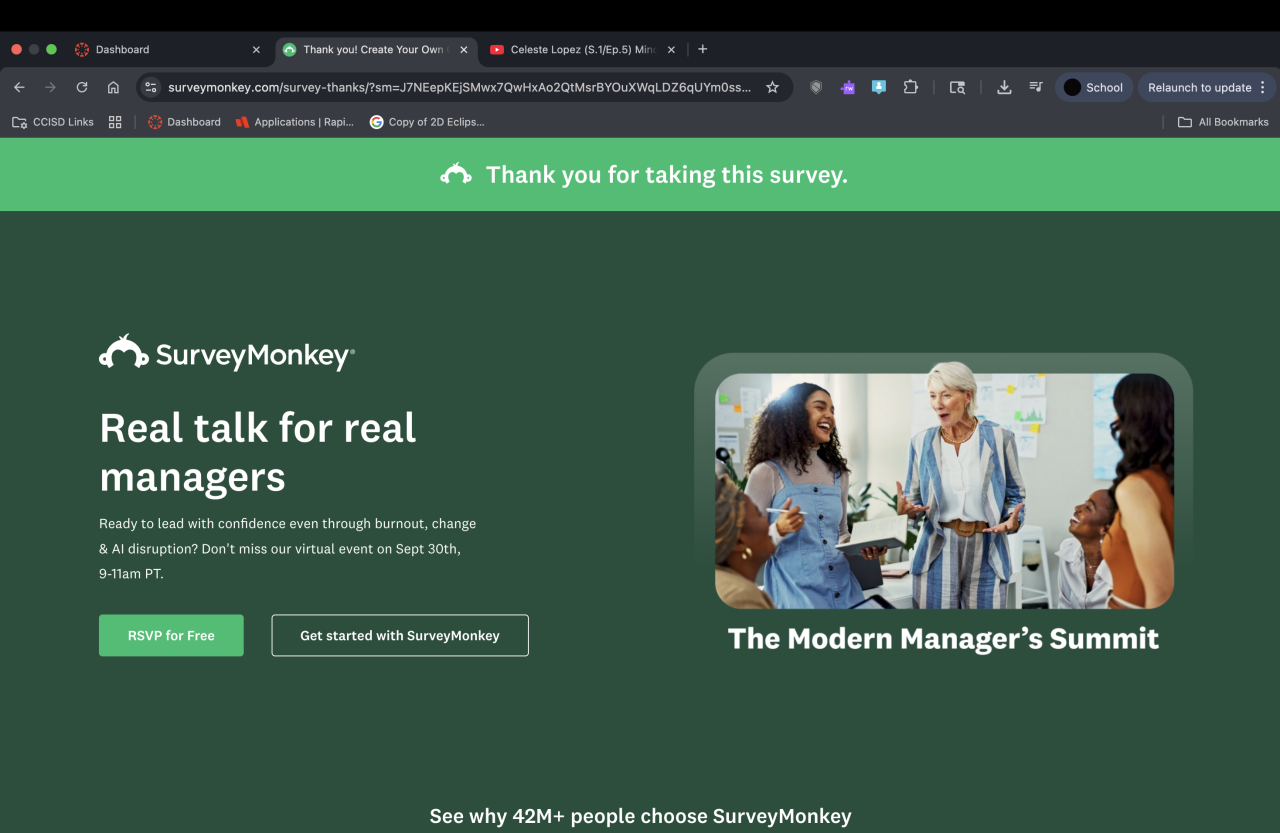Viewport: 1280px width, 833px height.
Task: Click The Modern Manager's Summit caption
Action: [943, 639]
